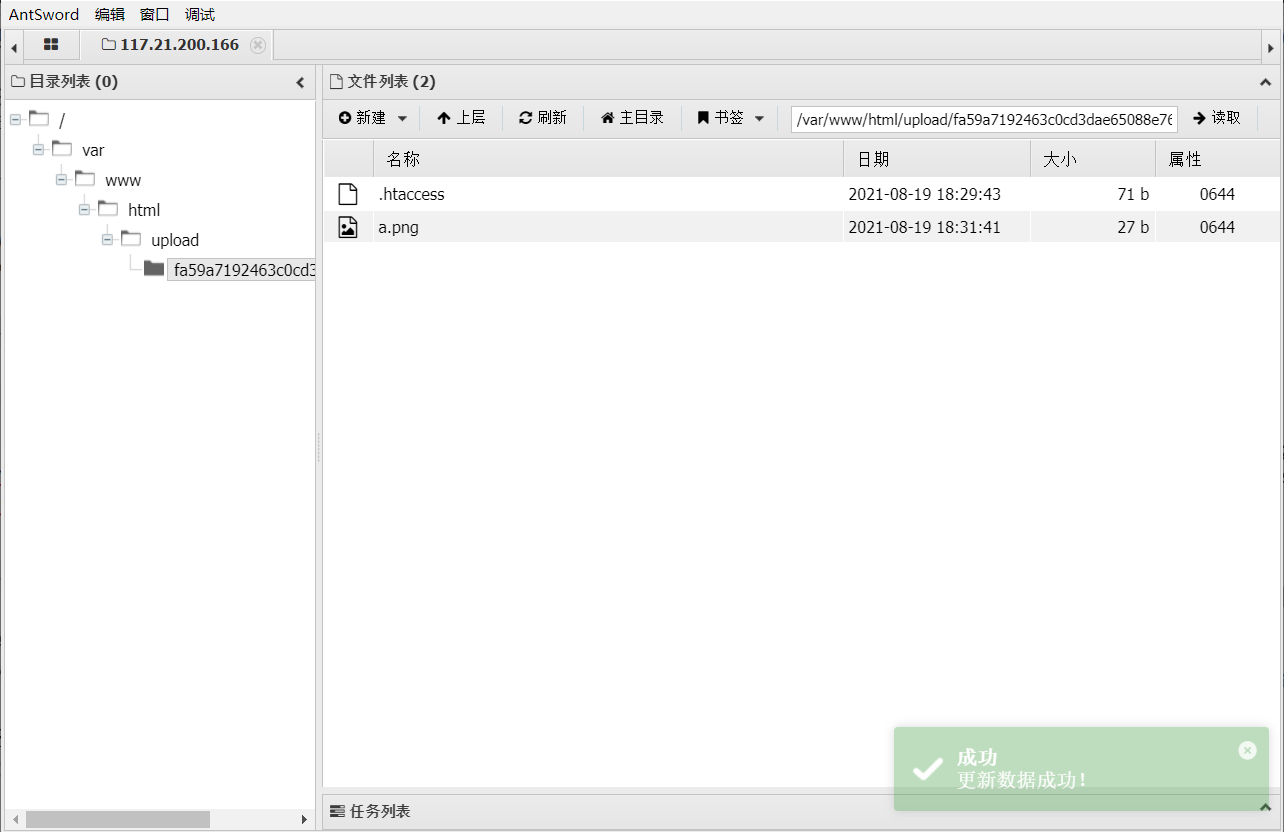Collapse the upload tree node
Image resolution: width=1284 pixels, height=832 pixels.
pos(107,239)
